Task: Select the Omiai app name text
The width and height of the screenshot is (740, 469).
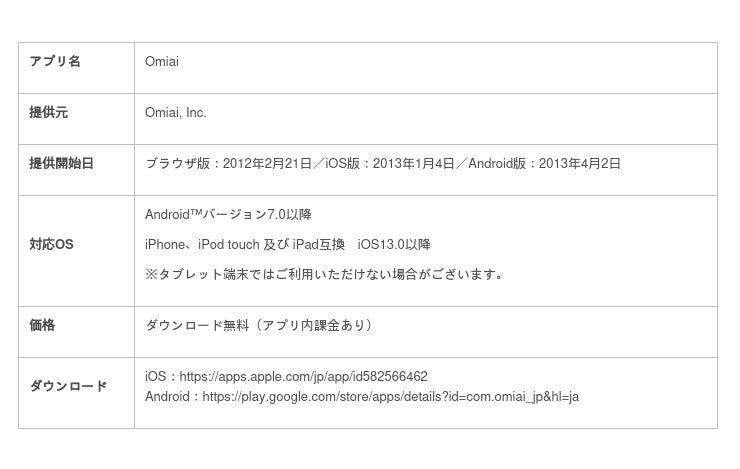Action: pyautogui.click(x=162, y=62)
